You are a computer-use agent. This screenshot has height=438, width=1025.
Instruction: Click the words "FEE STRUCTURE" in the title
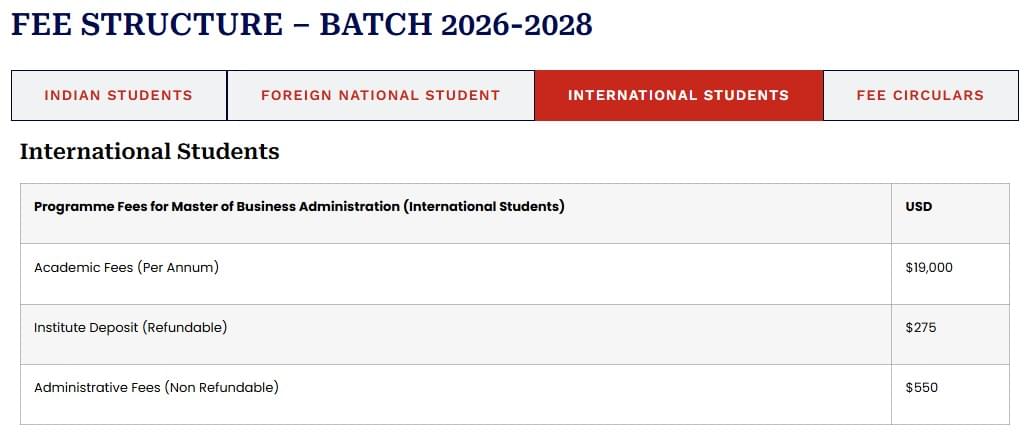click(147, 24)
